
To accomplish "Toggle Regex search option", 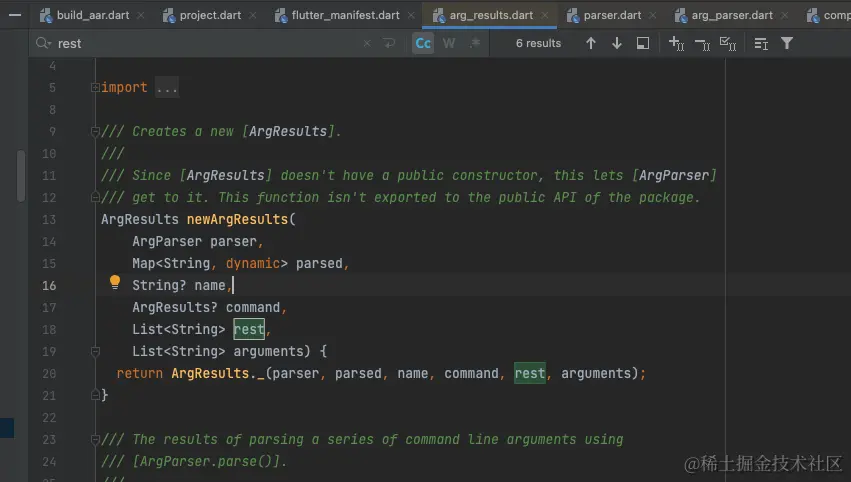I will (x=475, y=43).
